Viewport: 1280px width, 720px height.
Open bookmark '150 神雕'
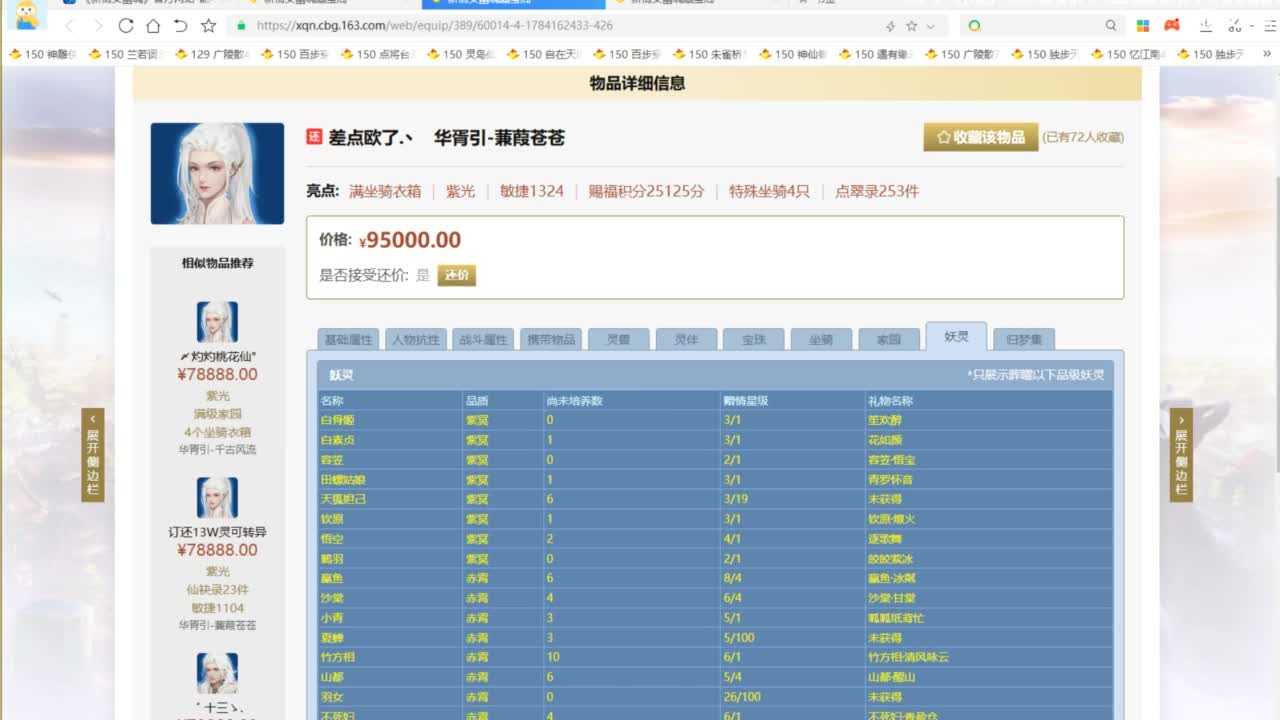[x=42, y=54]
